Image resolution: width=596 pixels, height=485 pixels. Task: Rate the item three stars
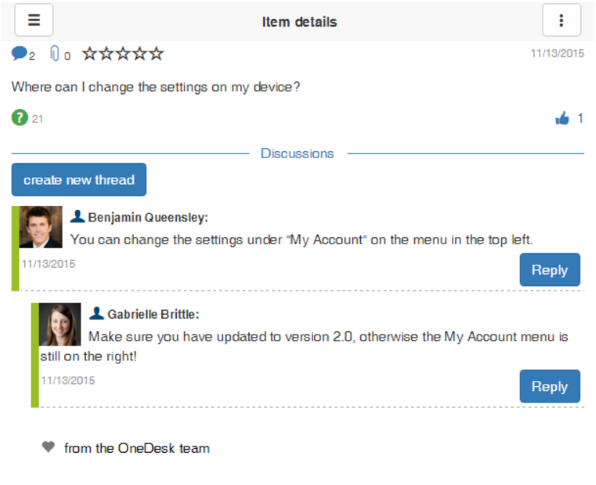coord(123,54)
